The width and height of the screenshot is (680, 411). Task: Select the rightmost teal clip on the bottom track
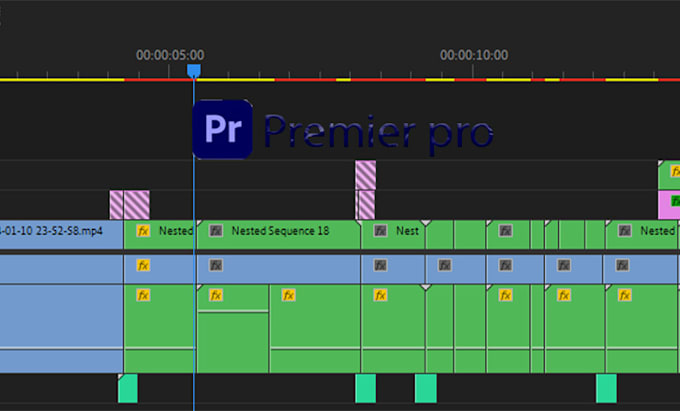tap(606, 388)
